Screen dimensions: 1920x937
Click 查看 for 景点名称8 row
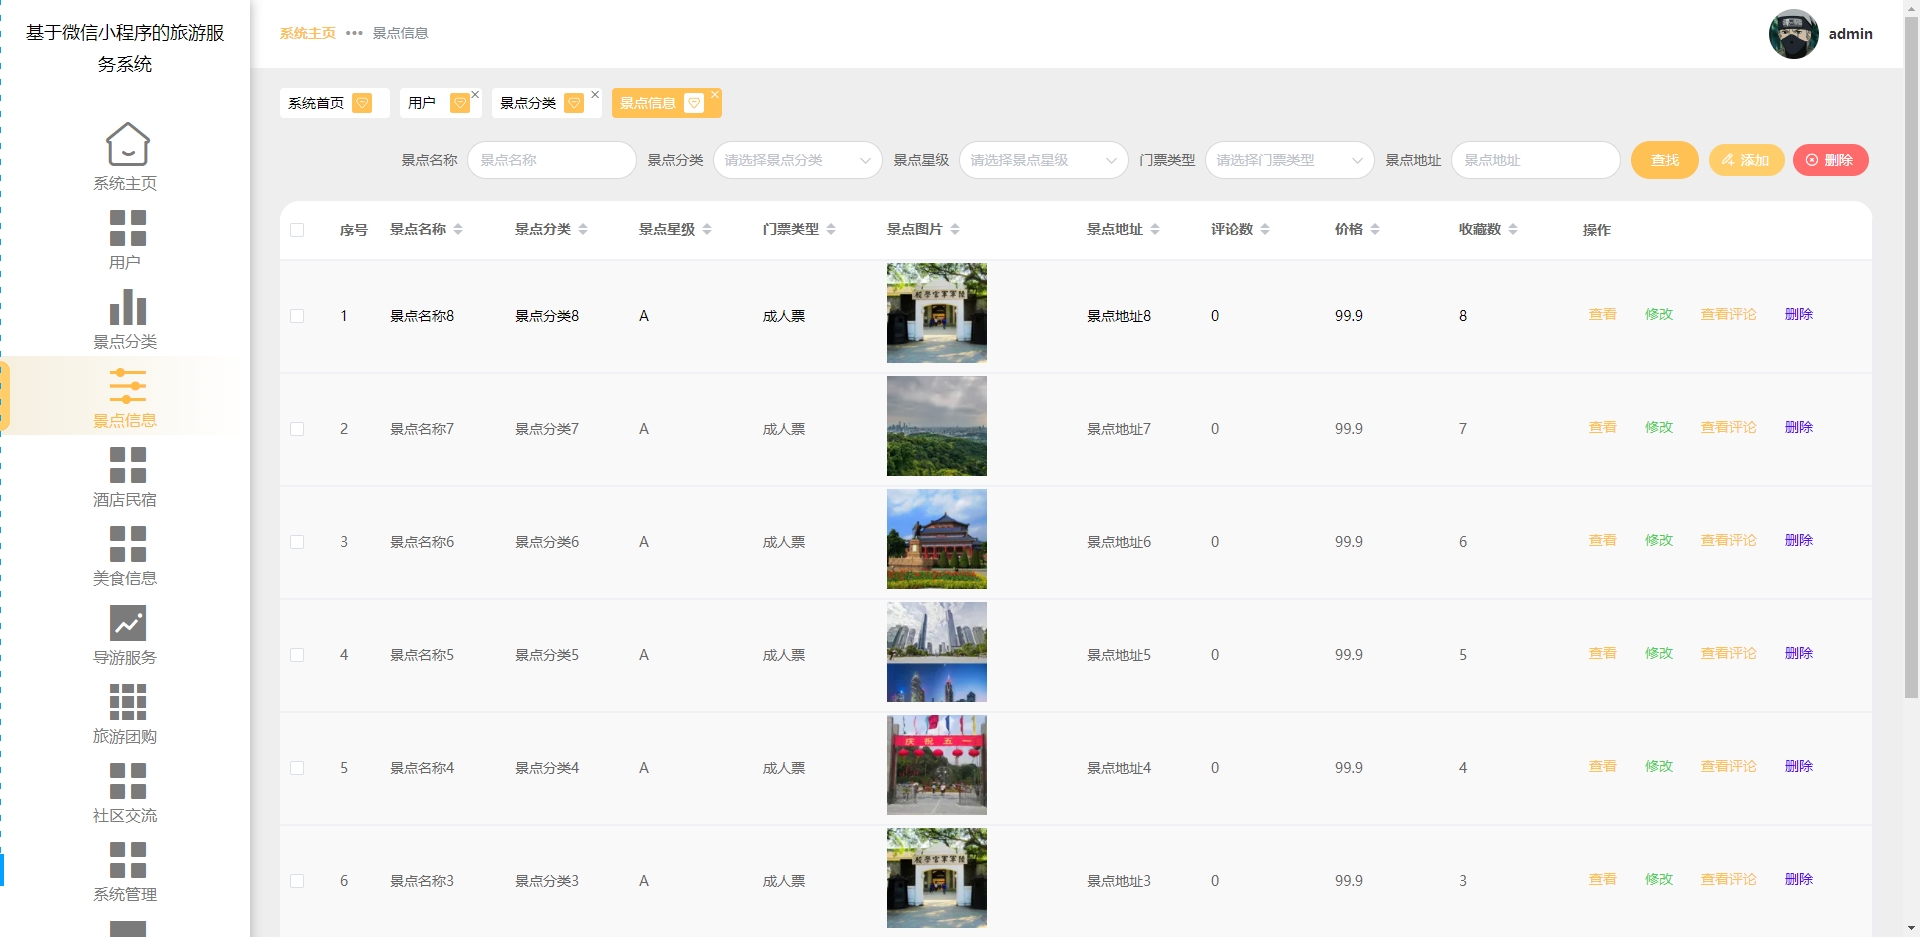1603,314
